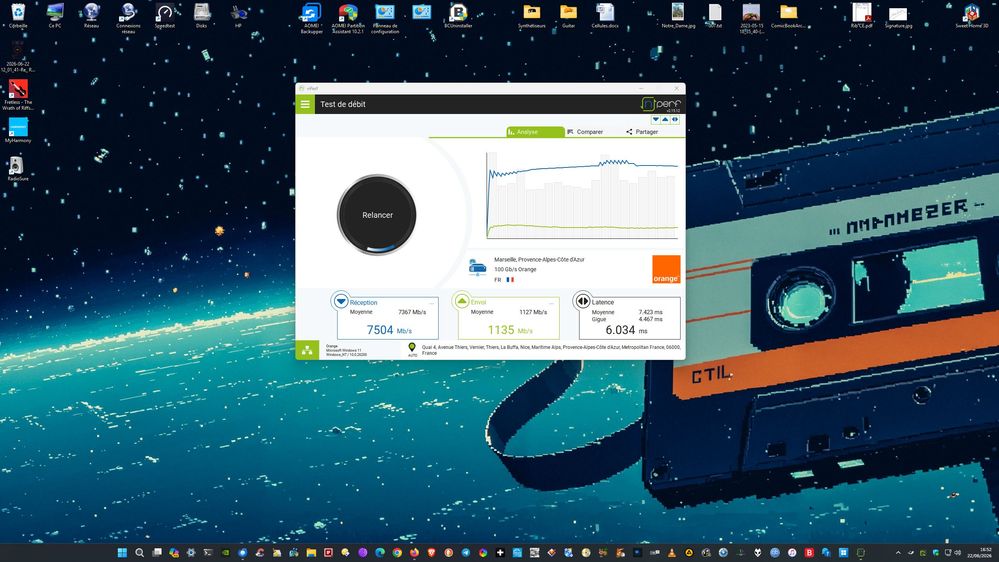Screen dimensions: 999x562
Task: Click the Relancer button to restart test
Action: (x=377, y=215)
